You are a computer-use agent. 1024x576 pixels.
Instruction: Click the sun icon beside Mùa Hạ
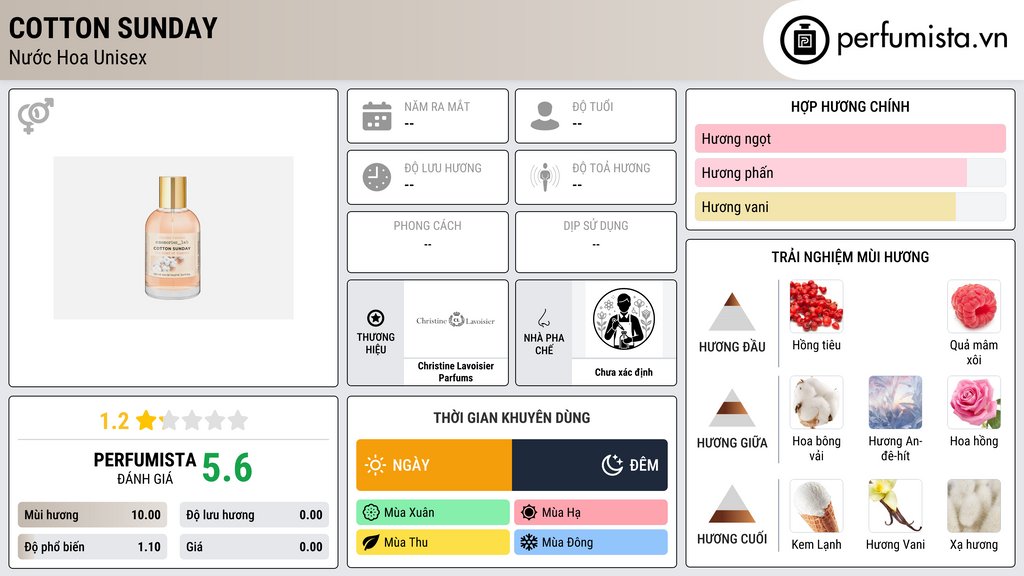(x=529, y=513)
